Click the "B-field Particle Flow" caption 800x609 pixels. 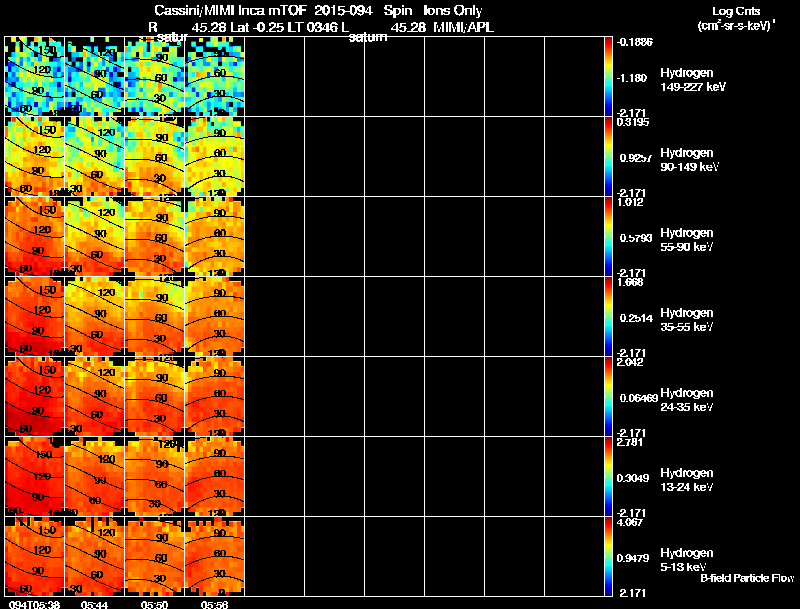coord(747,578)
